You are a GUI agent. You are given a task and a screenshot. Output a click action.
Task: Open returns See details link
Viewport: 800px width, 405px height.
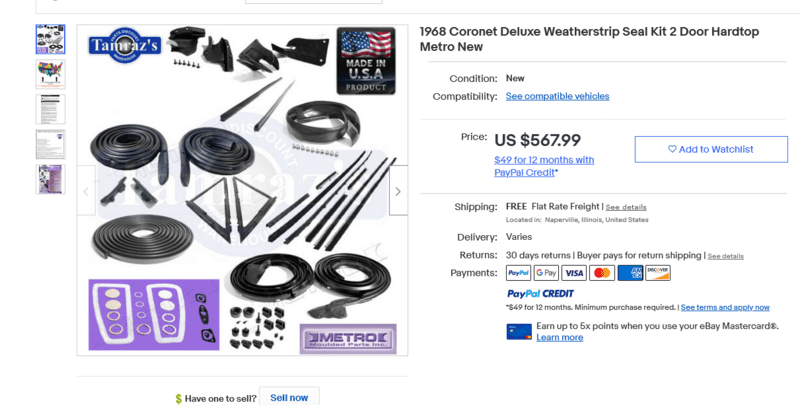pos(725,256)
